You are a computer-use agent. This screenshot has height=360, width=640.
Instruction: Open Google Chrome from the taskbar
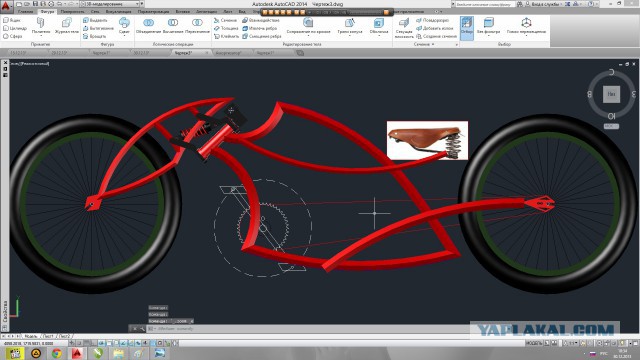point(57,353)
